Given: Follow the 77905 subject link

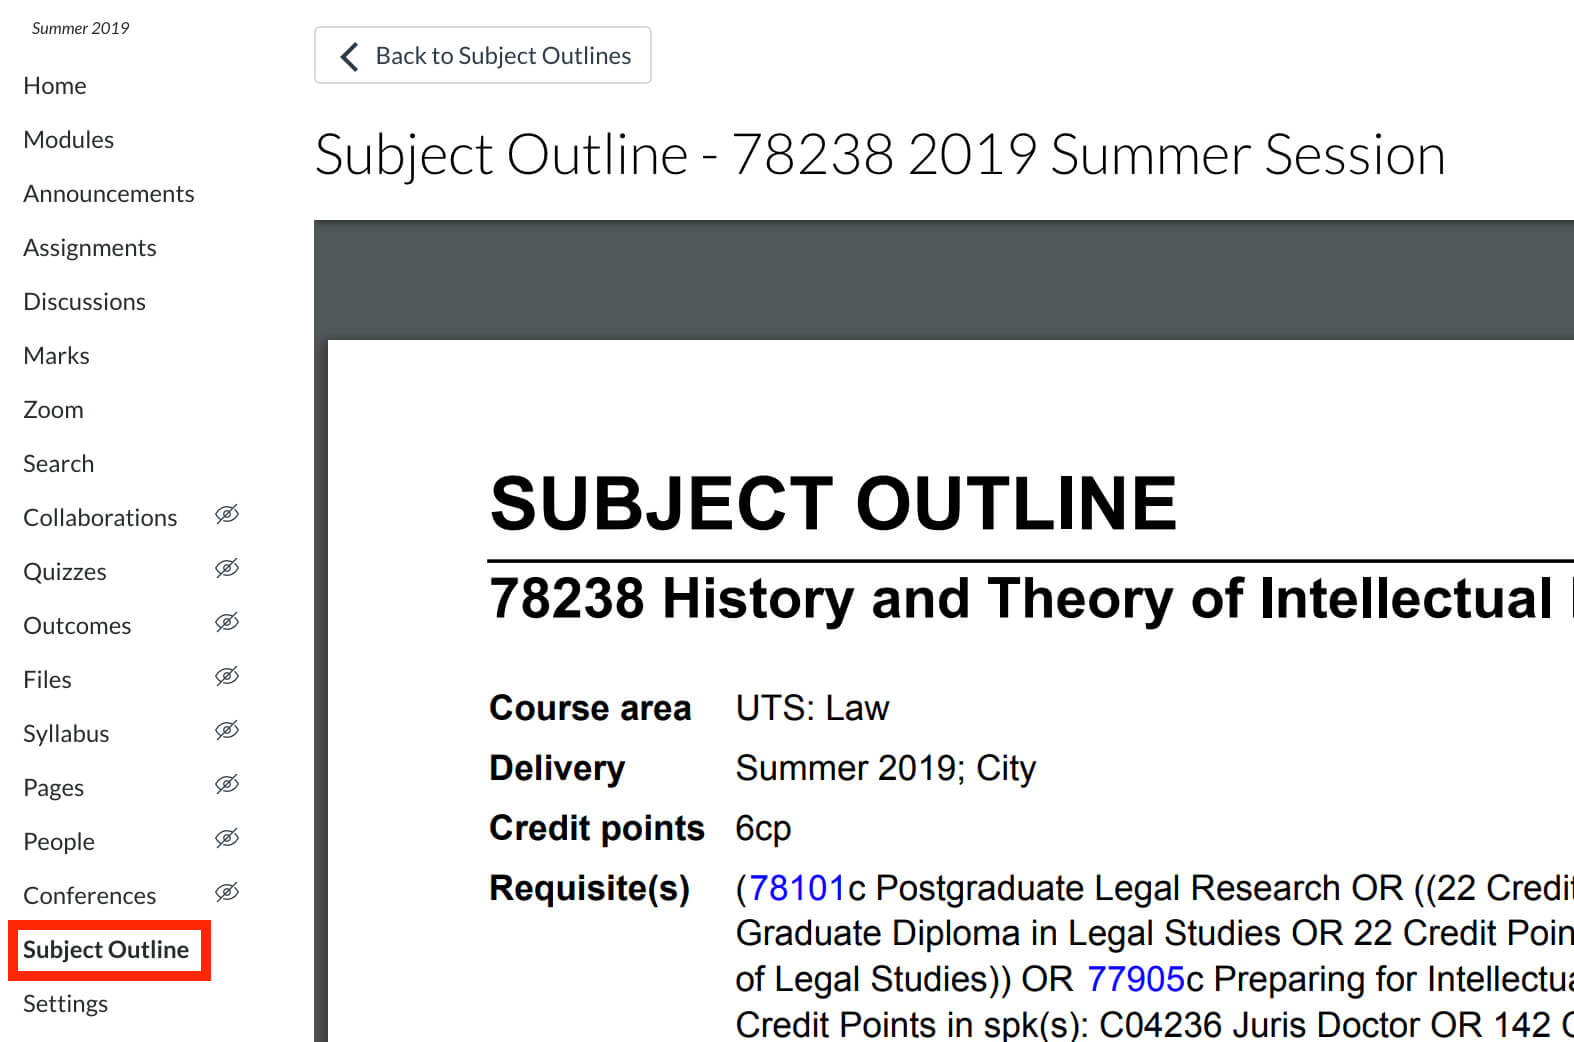Looking at the screenshot, I should point(1135,979).
